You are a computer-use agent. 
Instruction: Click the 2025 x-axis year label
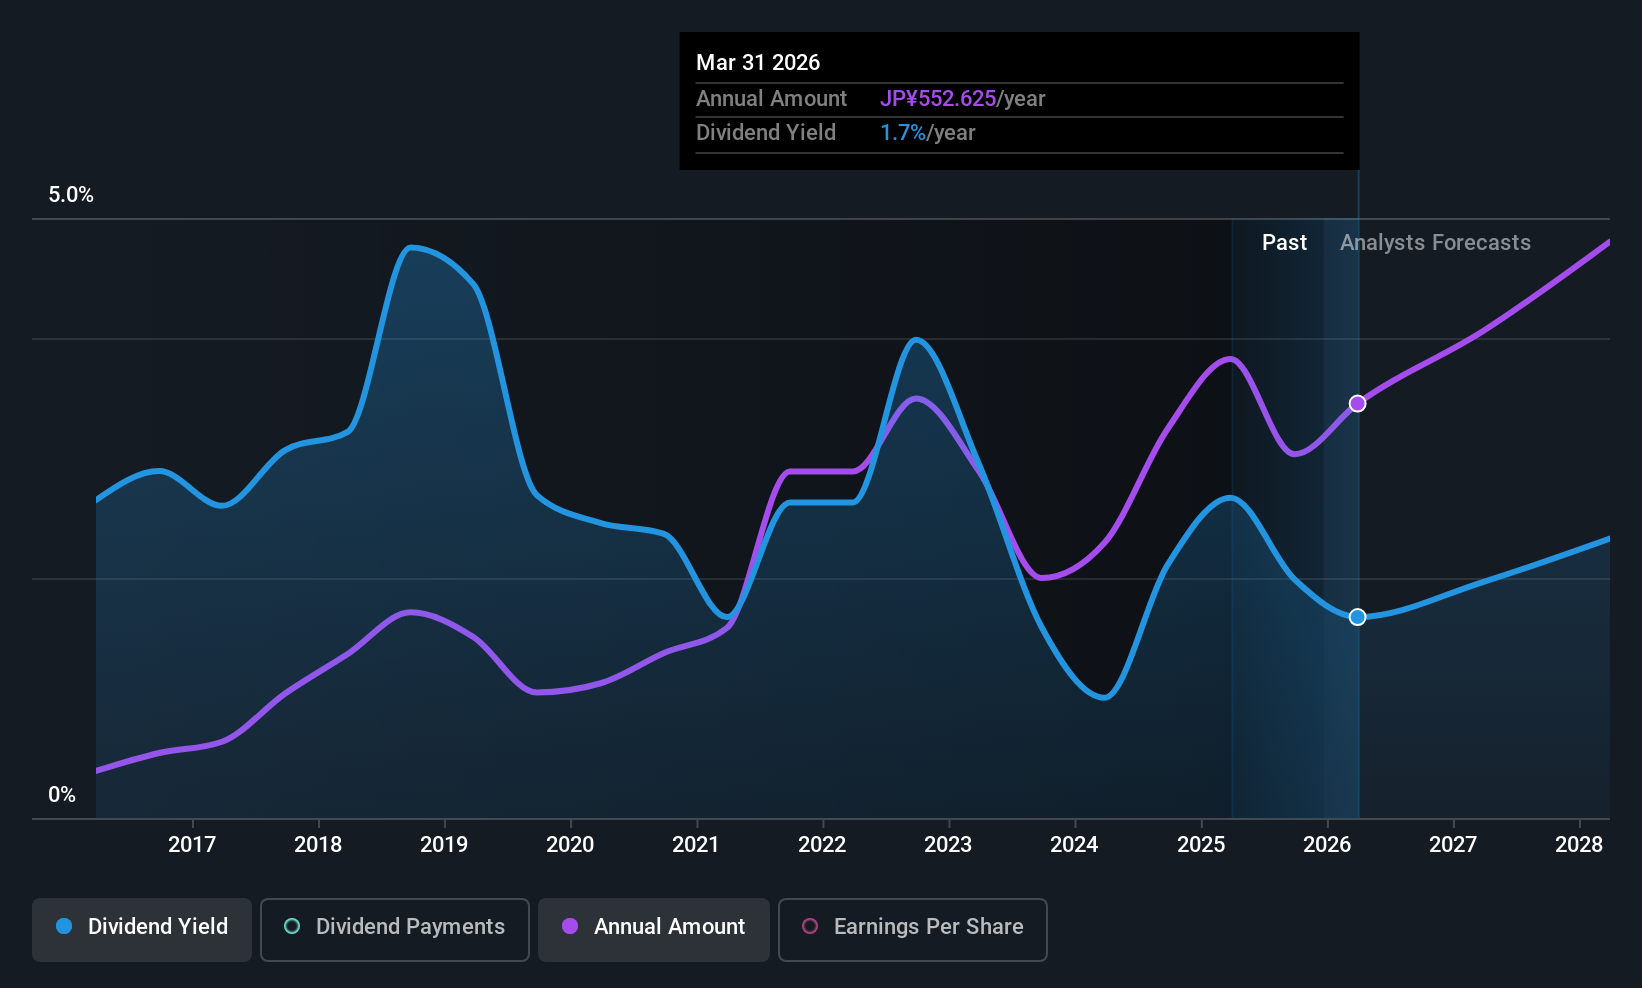[x=1201, y=845]
